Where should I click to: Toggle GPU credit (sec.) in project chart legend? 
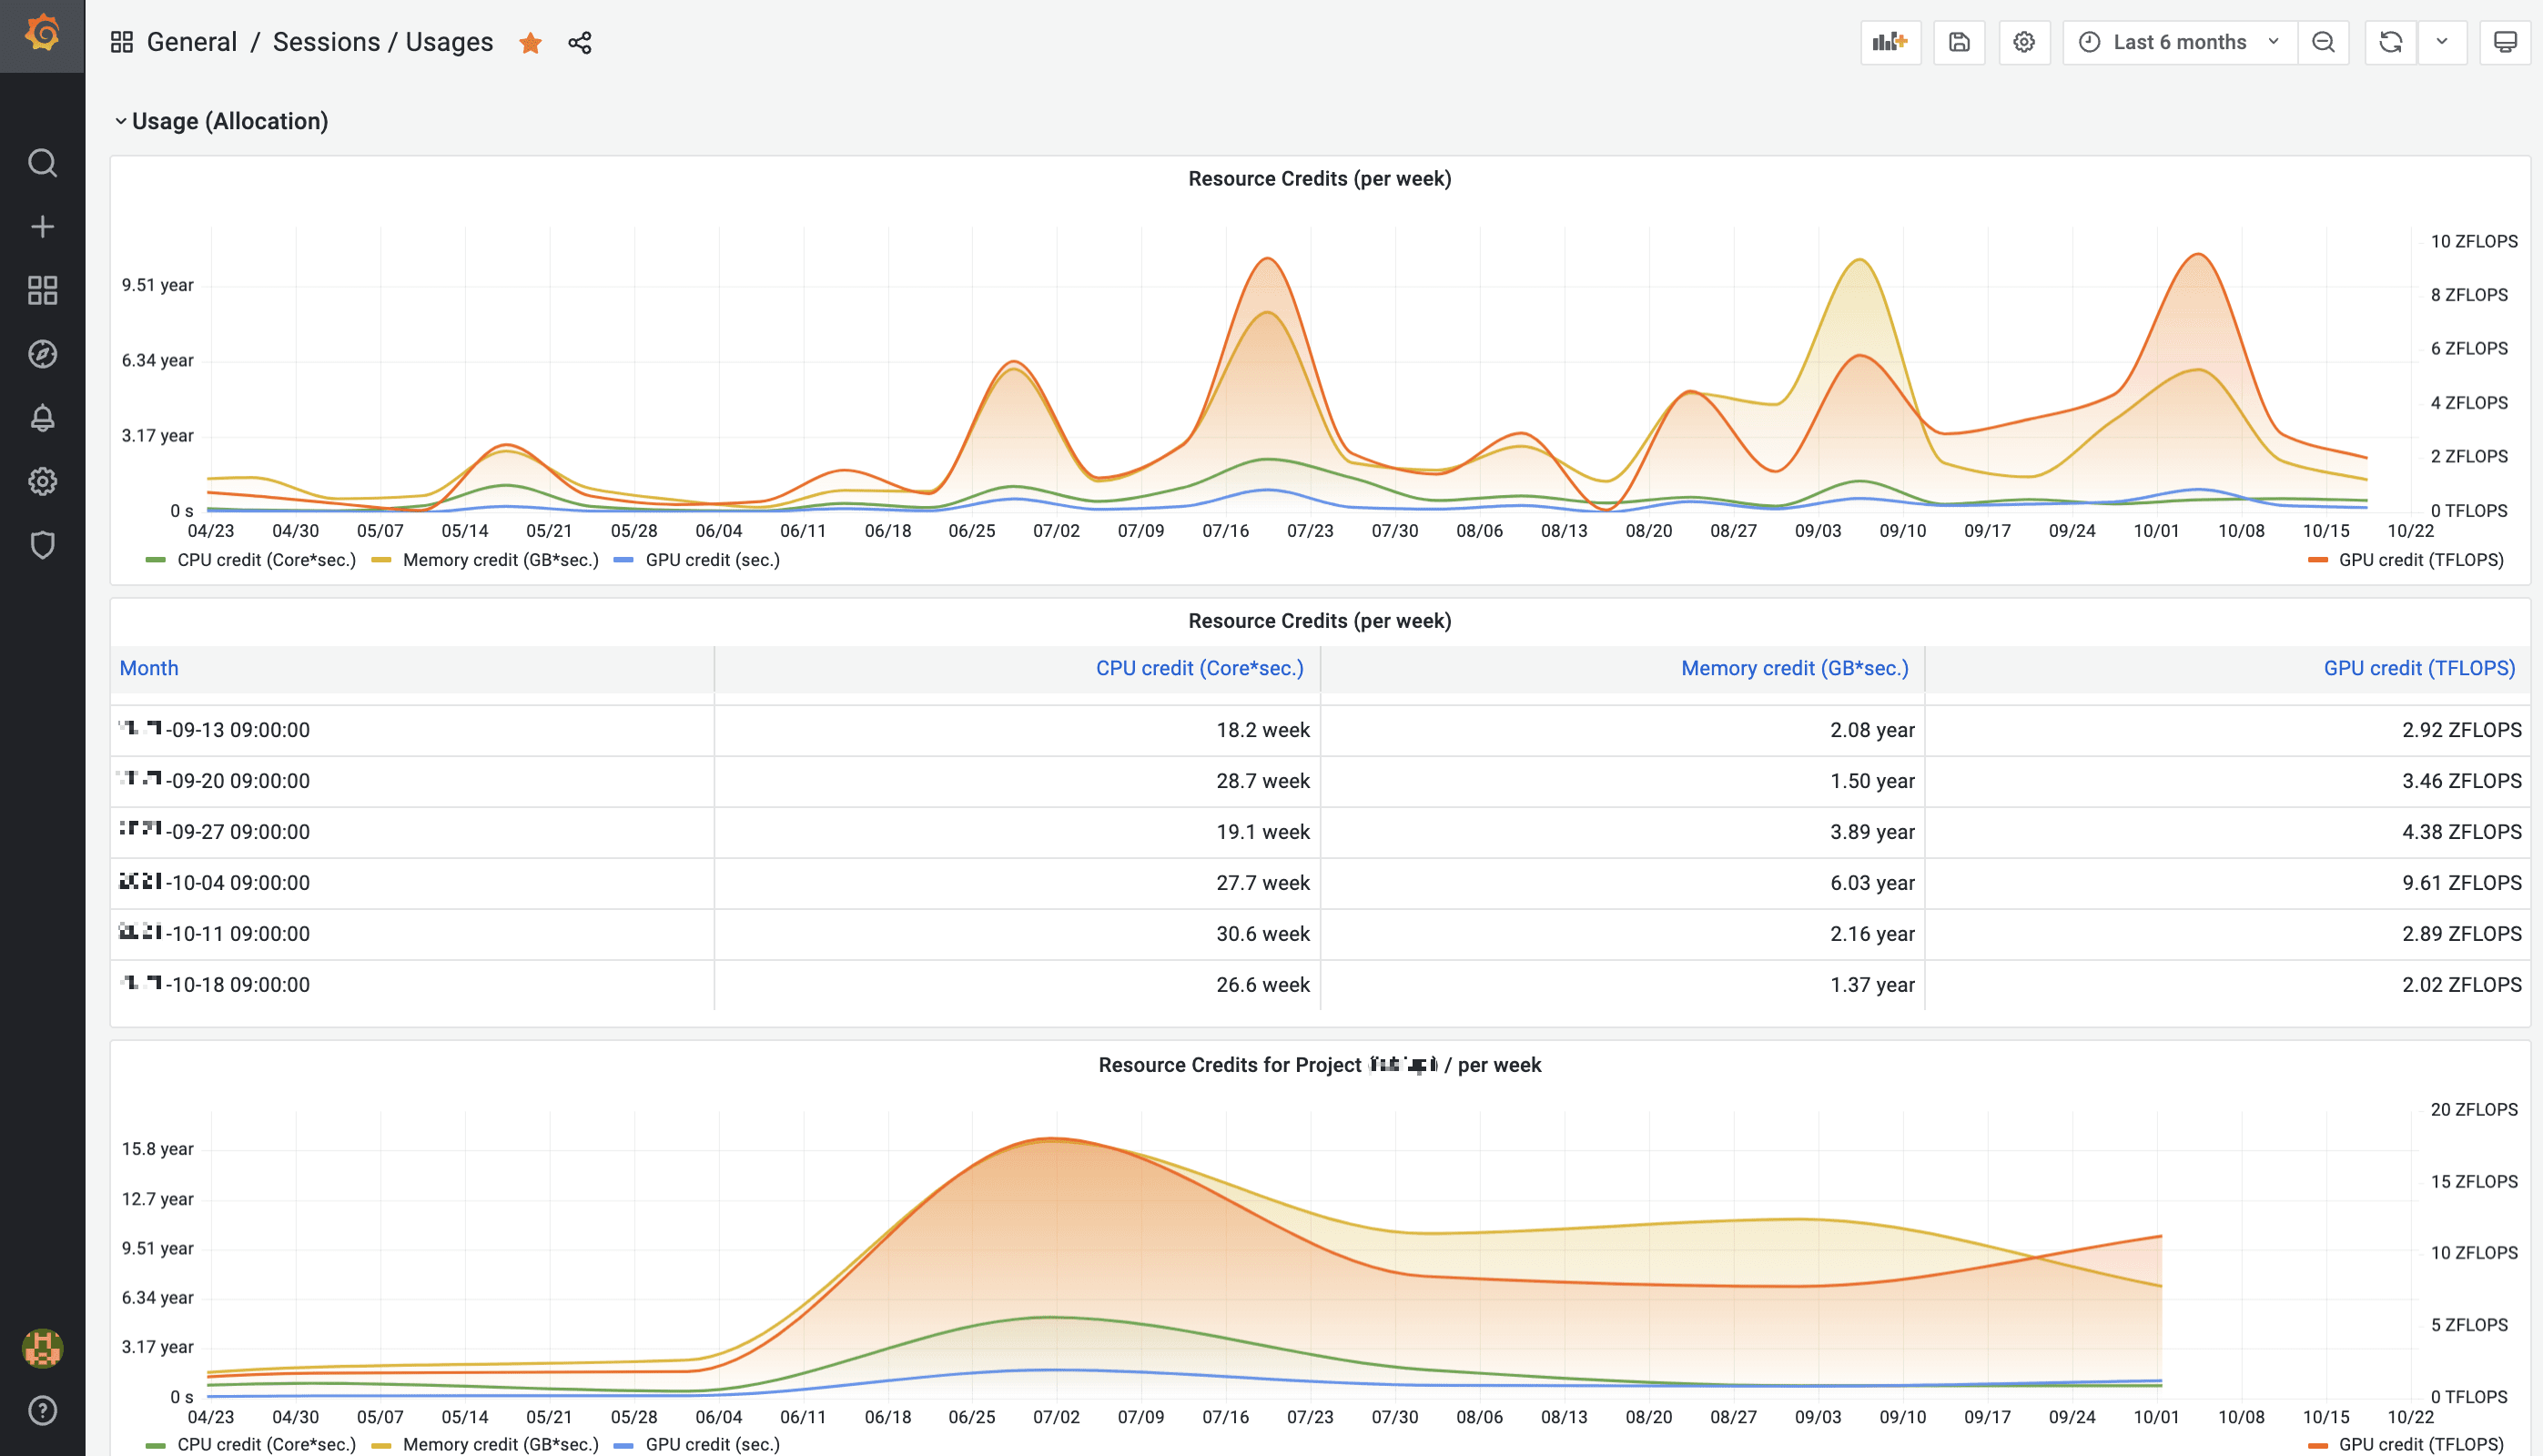click(712, 1444)
